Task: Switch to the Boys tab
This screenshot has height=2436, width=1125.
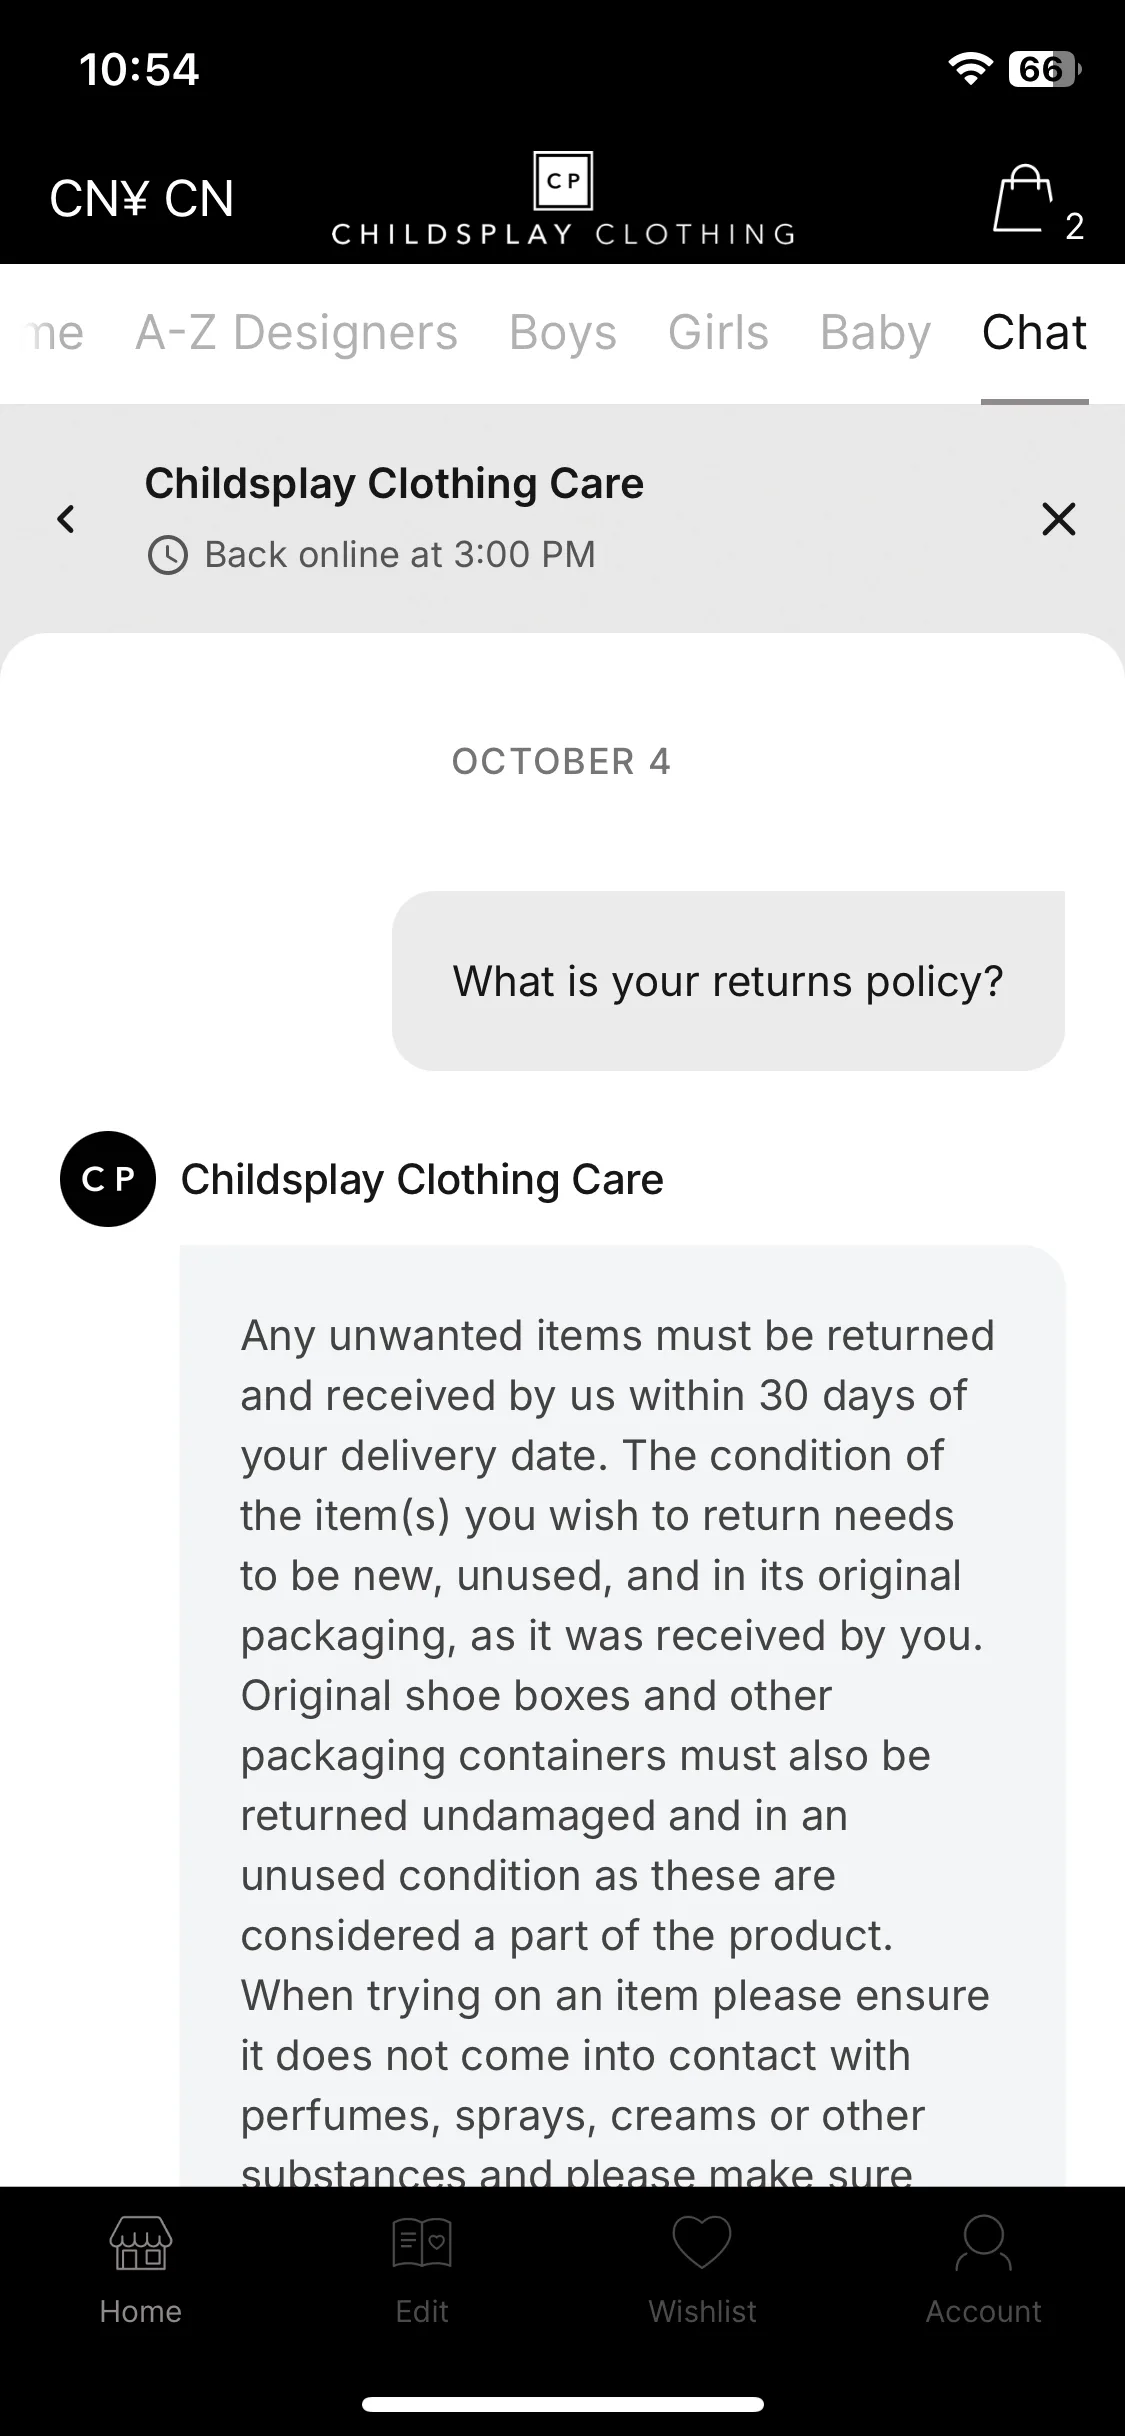Action: (563, 333)
